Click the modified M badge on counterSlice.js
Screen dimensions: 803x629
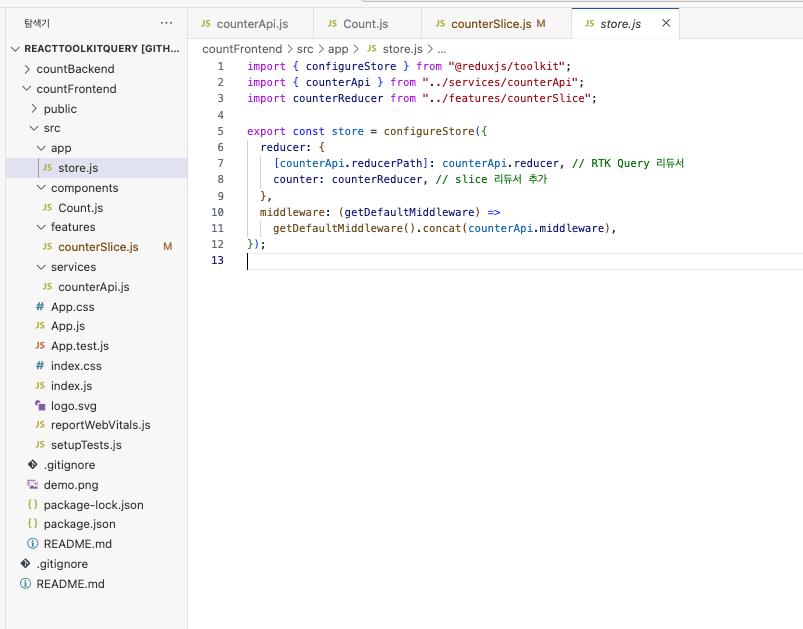pyautogui.click(x=167, y=247)
